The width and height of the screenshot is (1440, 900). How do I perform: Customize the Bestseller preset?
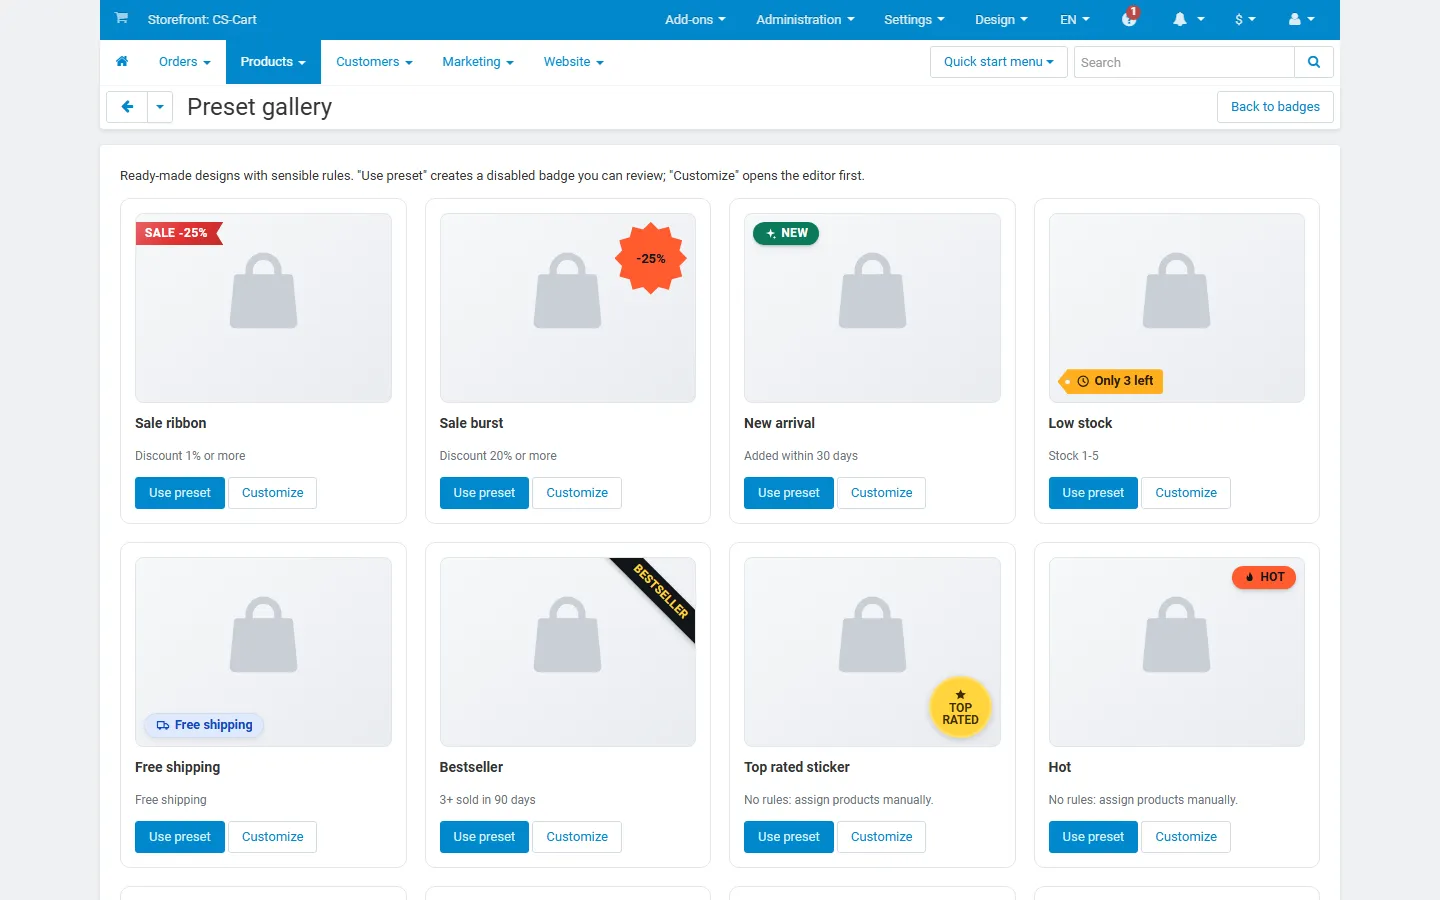[577, 837]
